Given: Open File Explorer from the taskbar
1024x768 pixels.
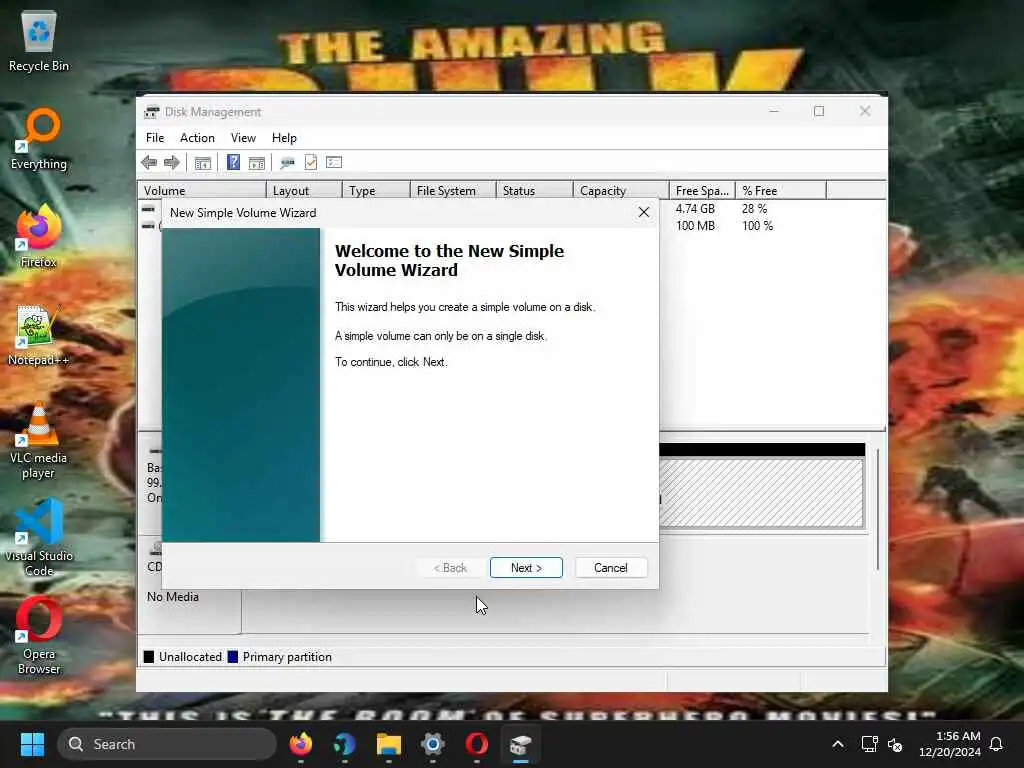Looking at the screenshot, I should coord(389,744).
